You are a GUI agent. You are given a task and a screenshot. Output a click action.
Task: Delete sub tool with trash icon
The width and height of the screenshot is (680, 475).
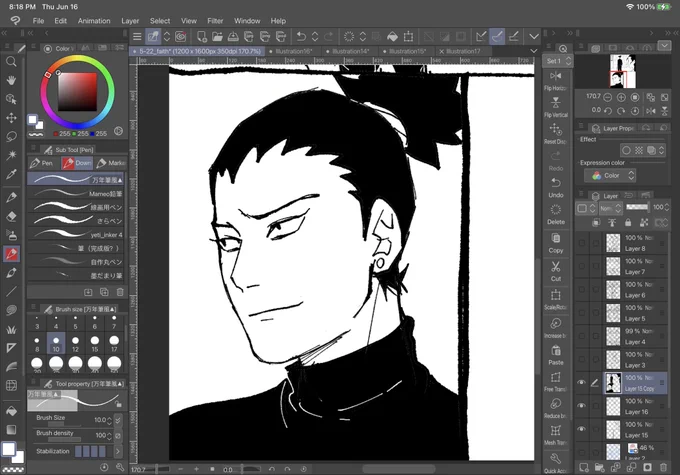coord(120,292)
